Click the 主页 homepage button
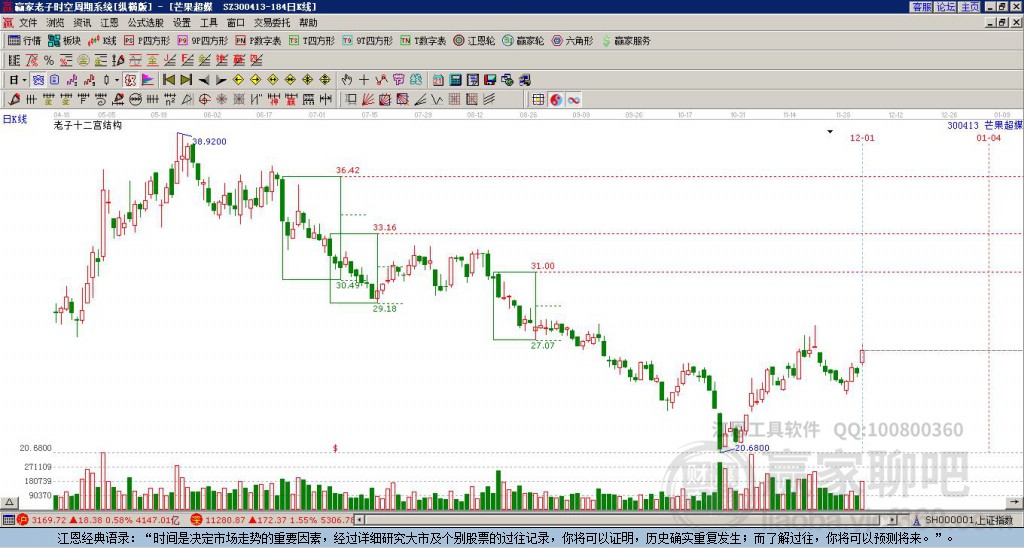The height and width of the screenshot is (548, 1024). point(970,7)
